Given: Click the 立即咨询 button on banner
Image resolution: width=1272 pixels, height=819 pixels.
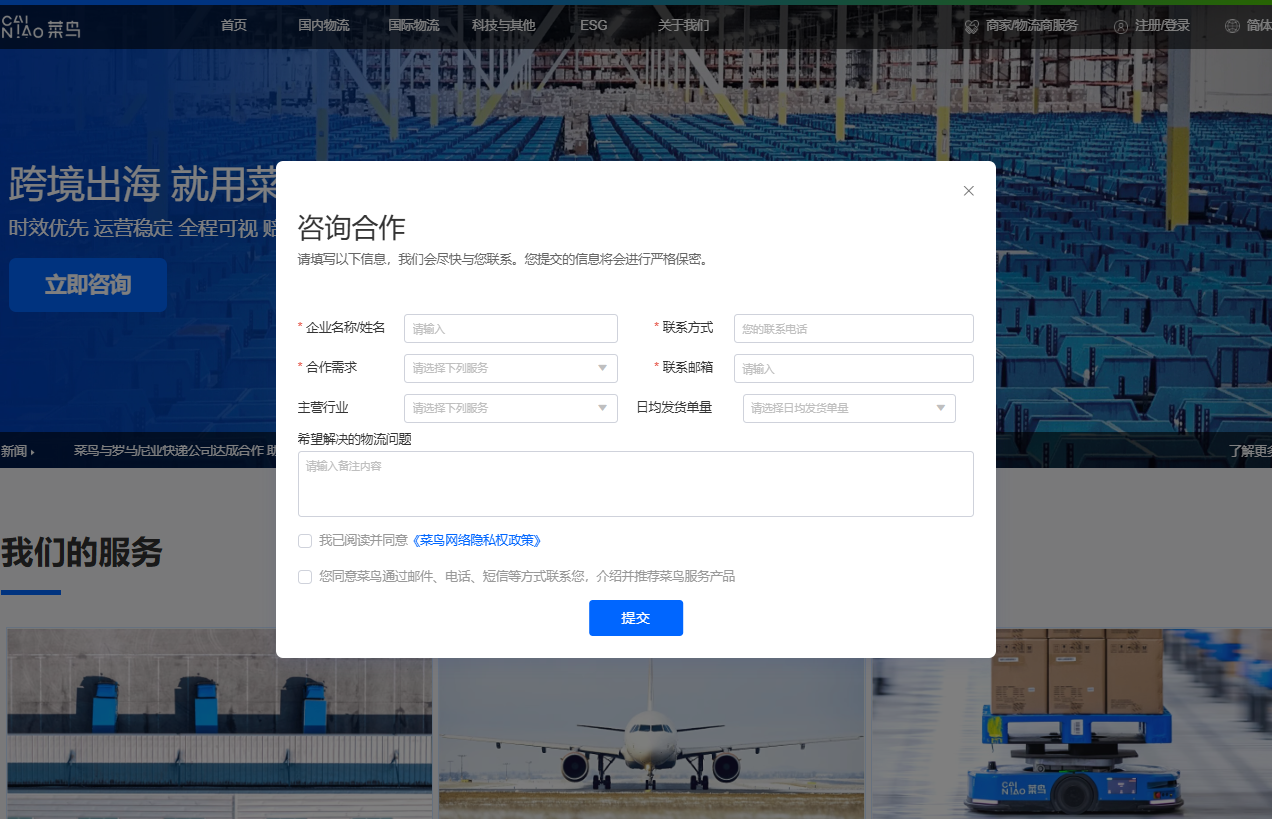Looking at the screenshot, I should pyautogui.click(x=88, y=285).
